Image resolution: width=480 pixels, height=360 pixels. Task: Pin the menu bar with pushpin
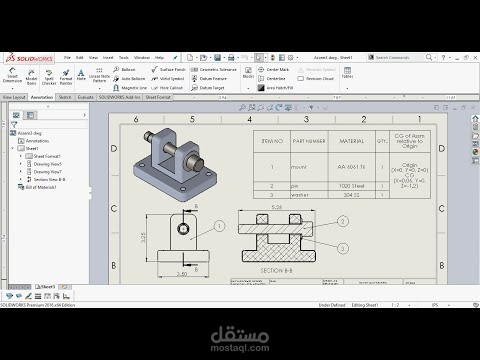click(175, 58)
